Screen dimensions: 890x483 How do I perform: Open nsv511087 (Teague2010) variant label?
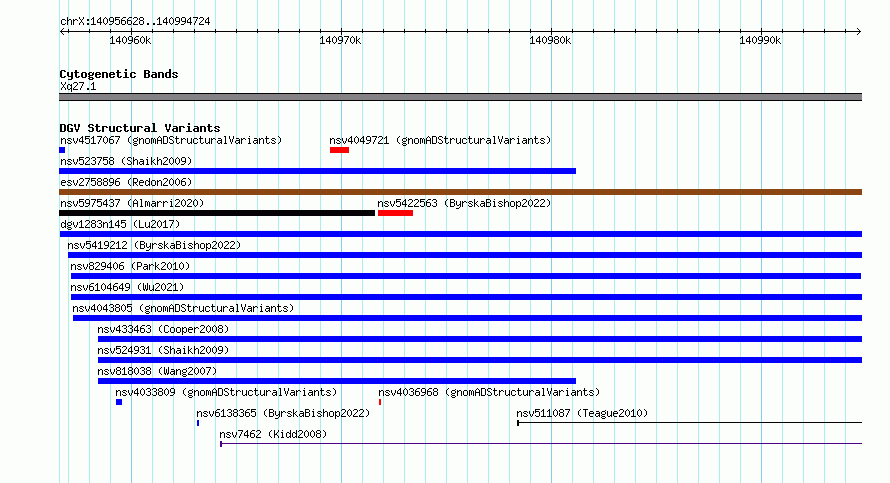point(582,413)
